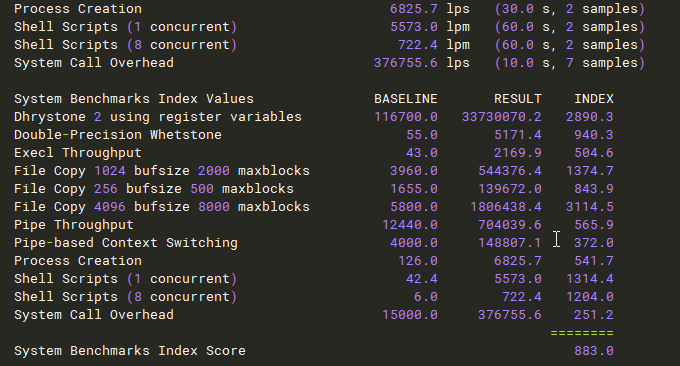Click the index value 843.9
This screenshot has width=680, height=366.
point(594,189)
